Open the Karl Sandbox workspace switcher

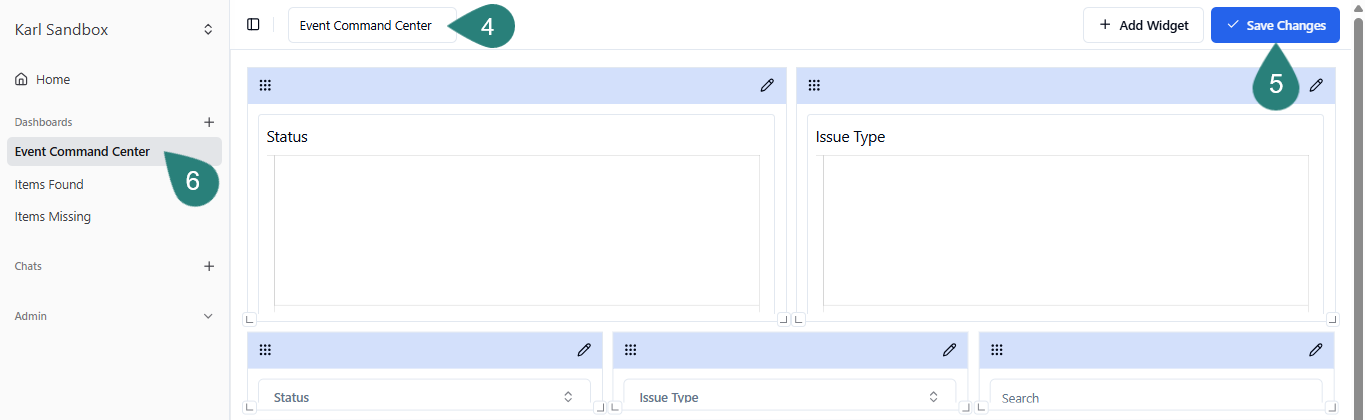coord(114,30)
